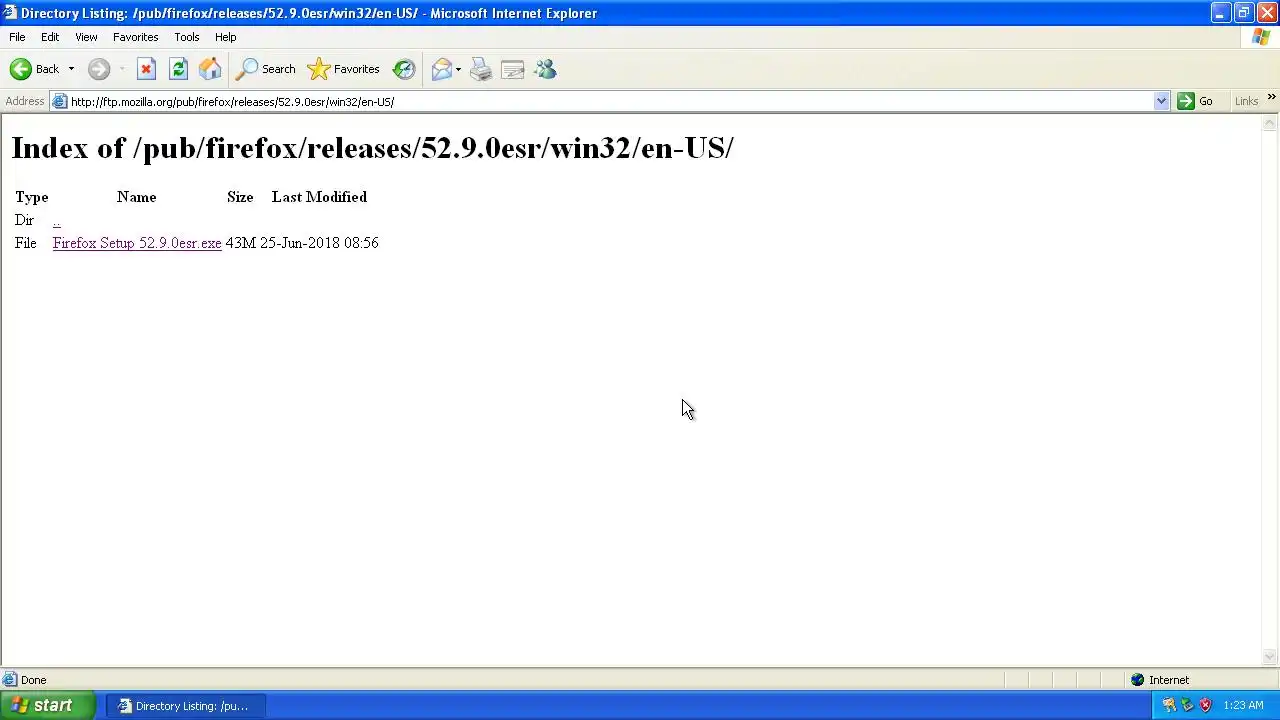Click the '25-Jun-2018 08:56' date text
The height and width of the screenshot is (720, 1280).
319,243
